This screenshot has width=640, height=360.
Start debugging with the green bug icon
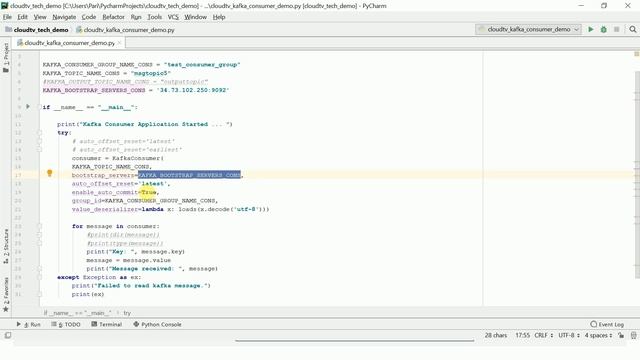tap(604, 29)
